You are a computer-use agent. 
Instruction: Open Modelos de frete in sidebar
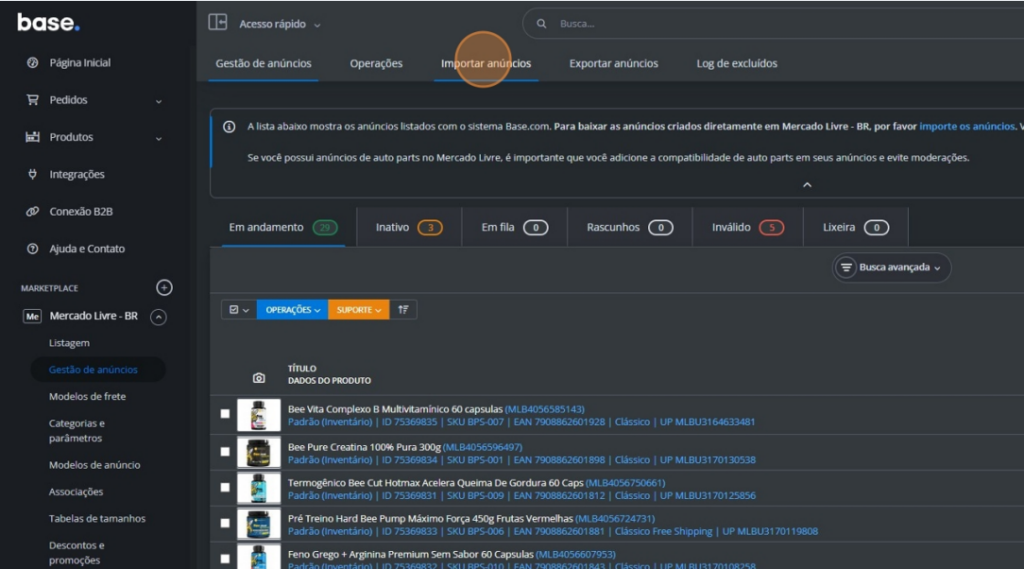point(87,397)
